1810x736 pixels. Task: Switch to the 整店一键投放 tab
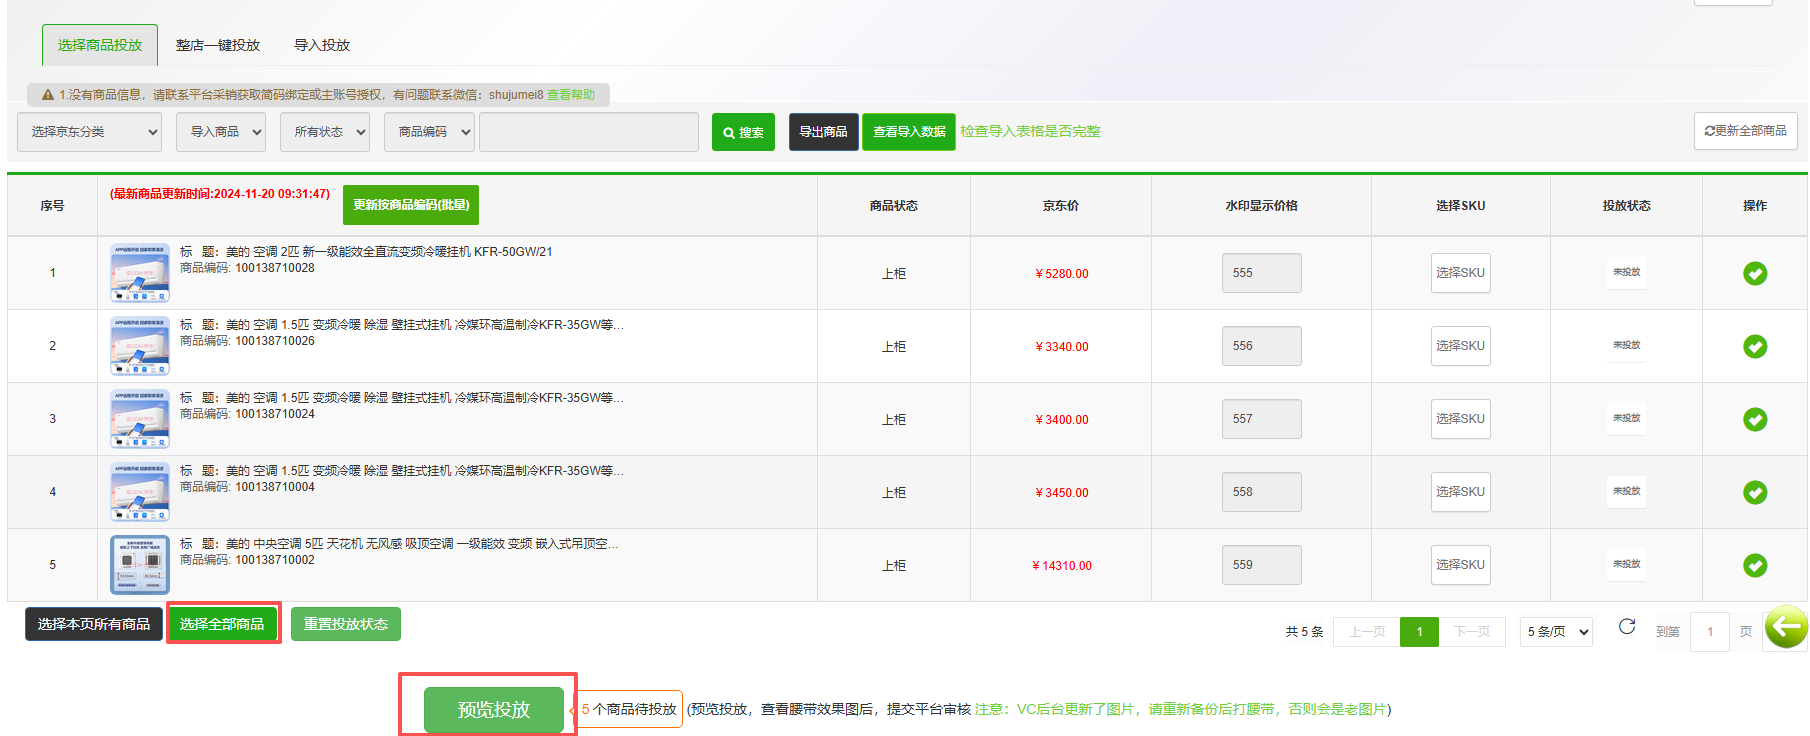(218, 45)
